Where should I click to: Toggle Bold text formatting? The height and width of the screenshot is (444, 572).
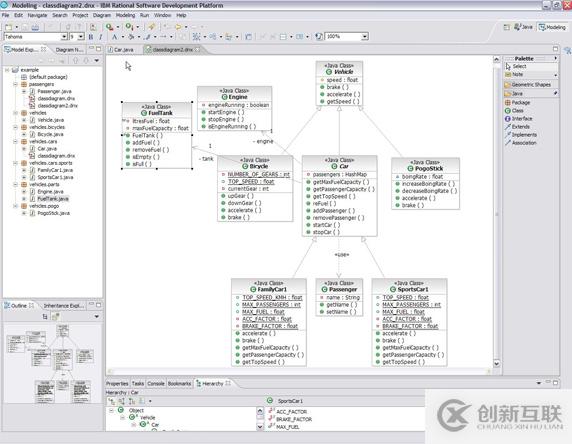coord(91,37)
